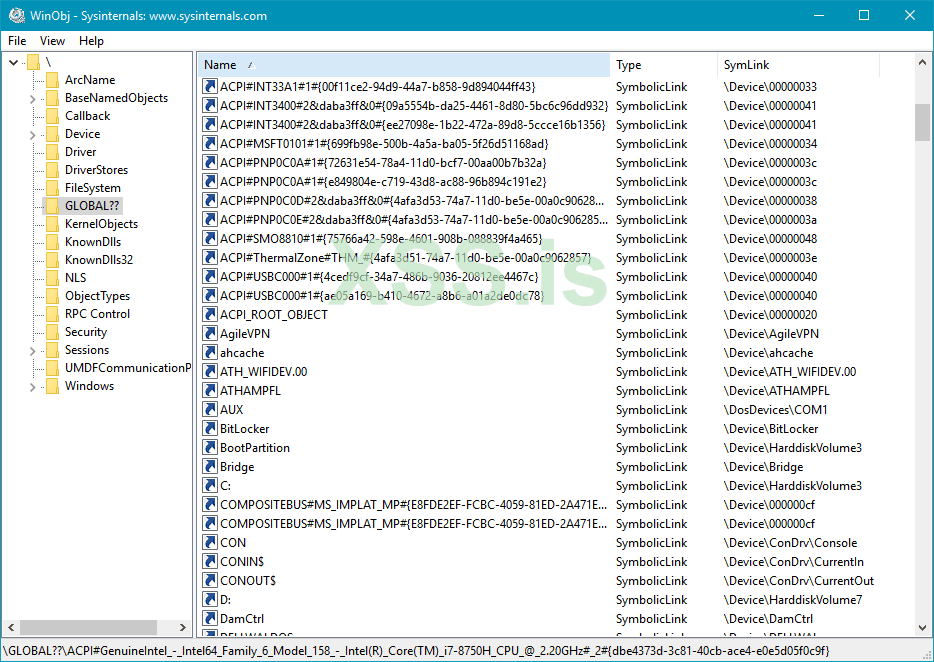Image resolution: width=934 pixels, height=662 pixels.
Task: Click the folder icon of Security
Action: tap(52, 332)
